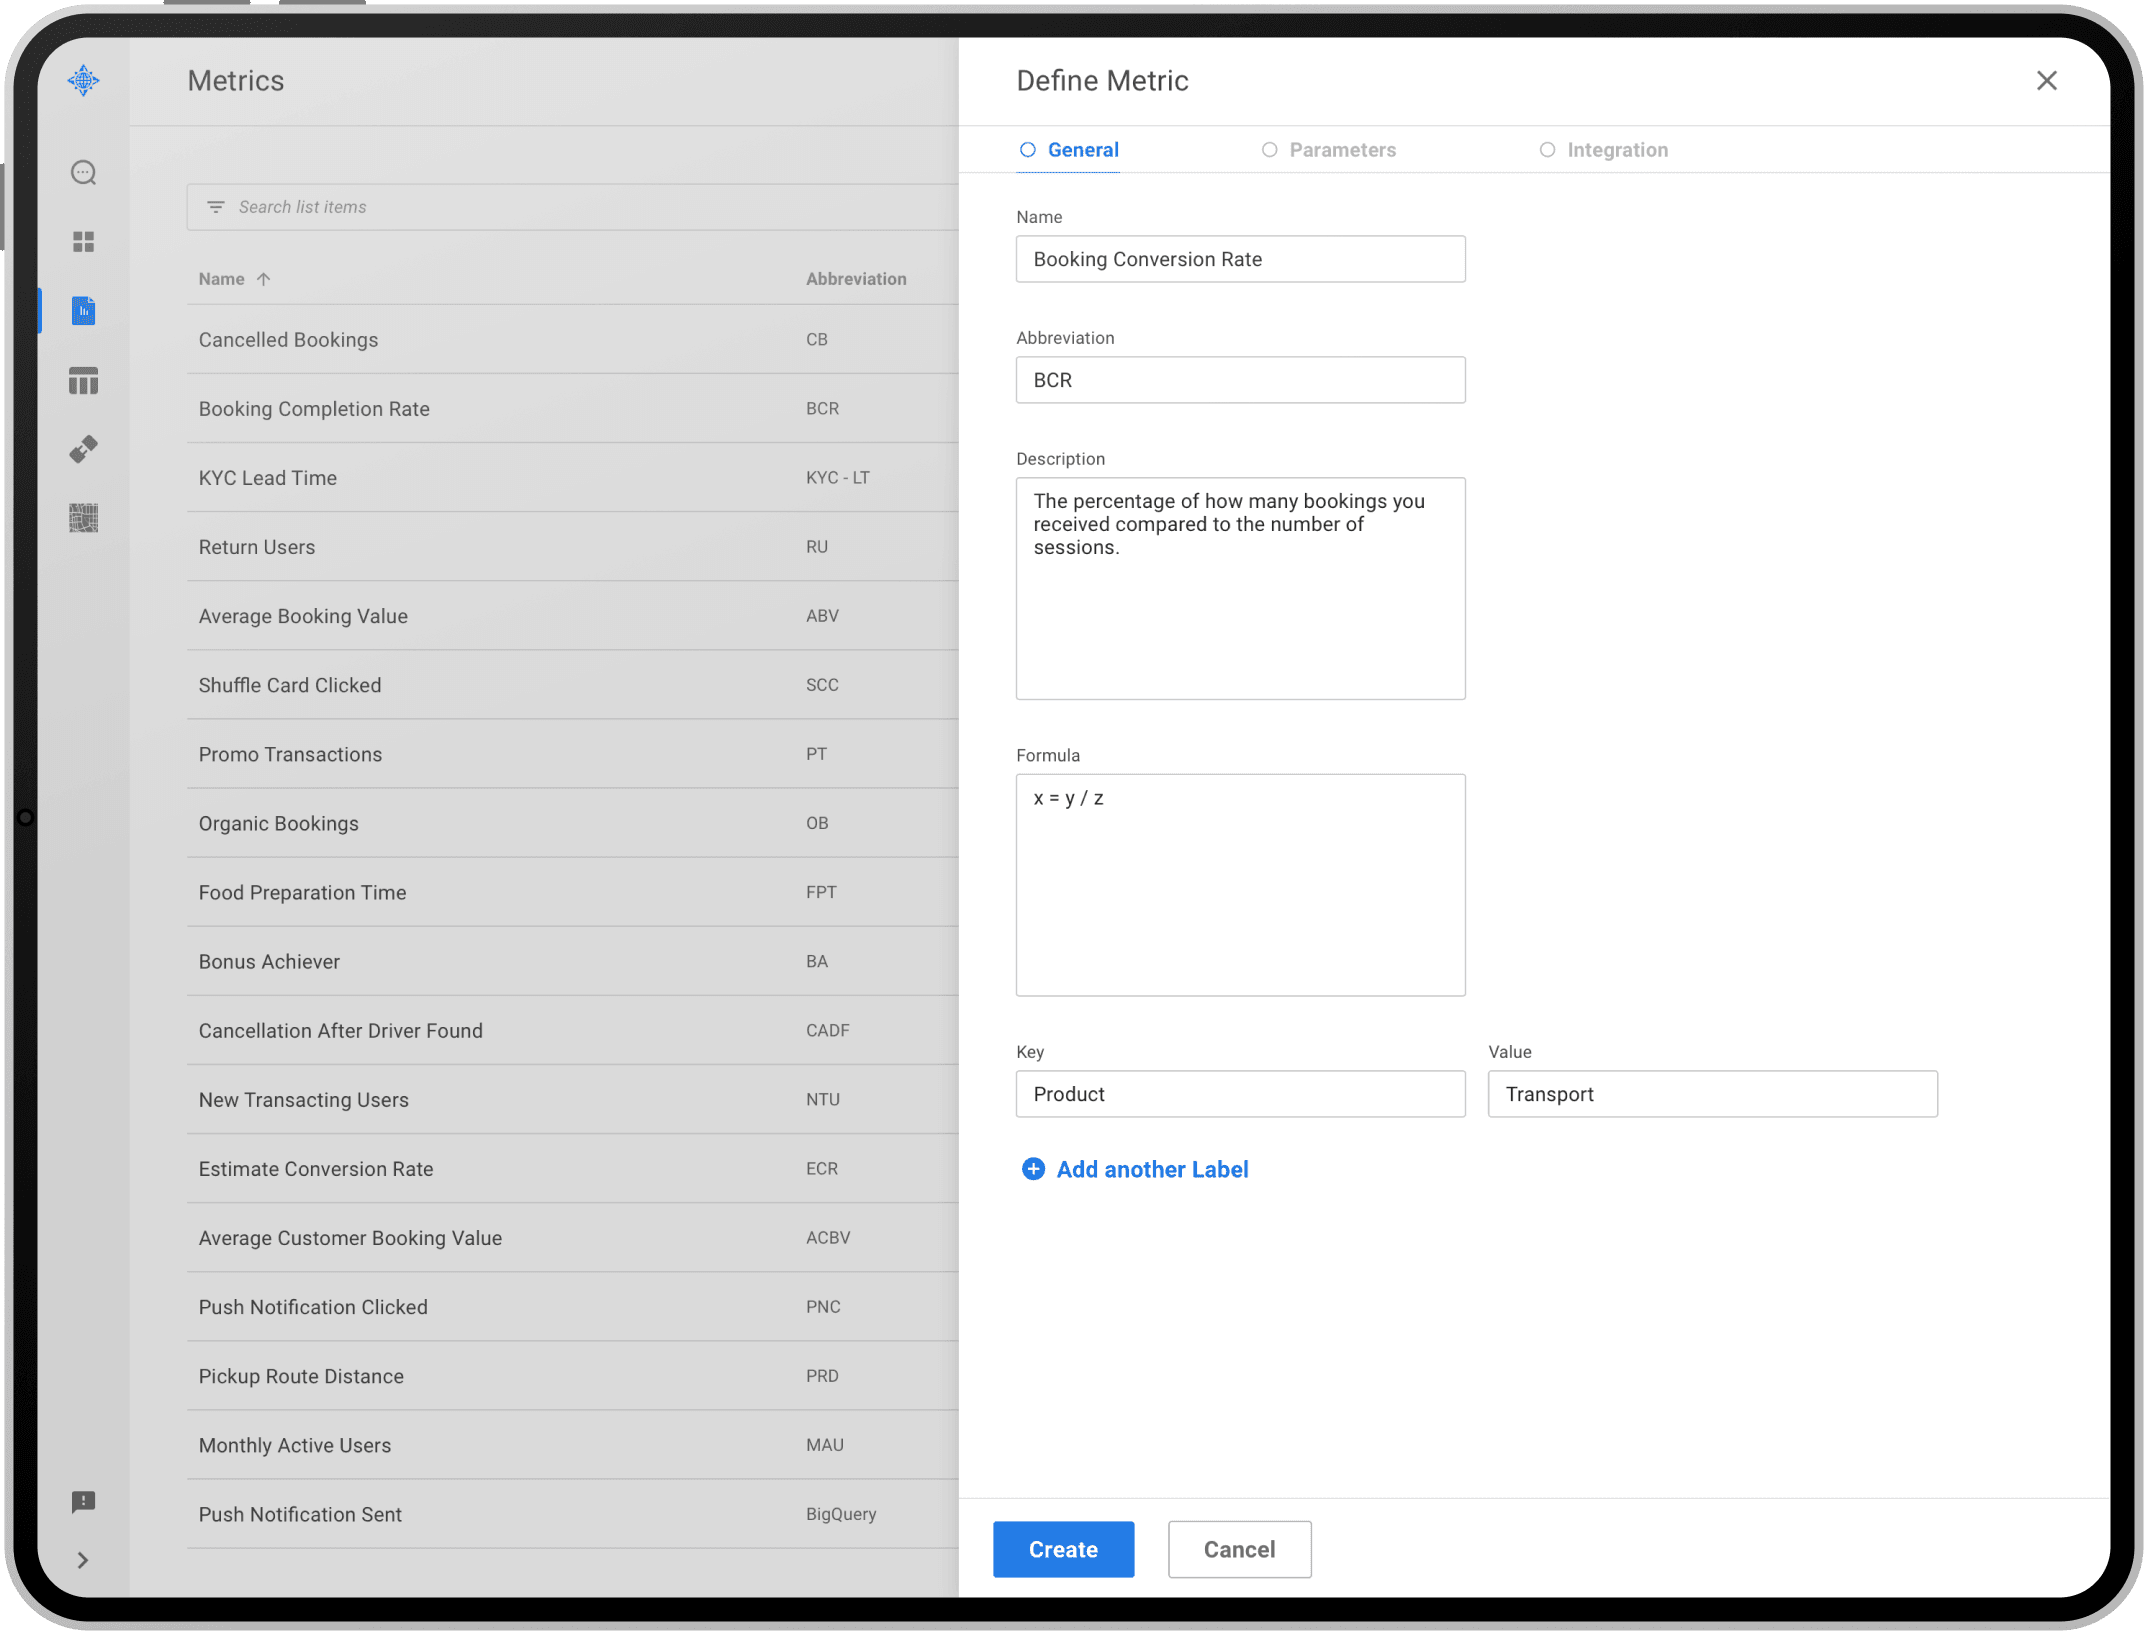Open the search chat icon in sidebar
This screenshot has width=2144, height=1631.
(x=83, y=172)
